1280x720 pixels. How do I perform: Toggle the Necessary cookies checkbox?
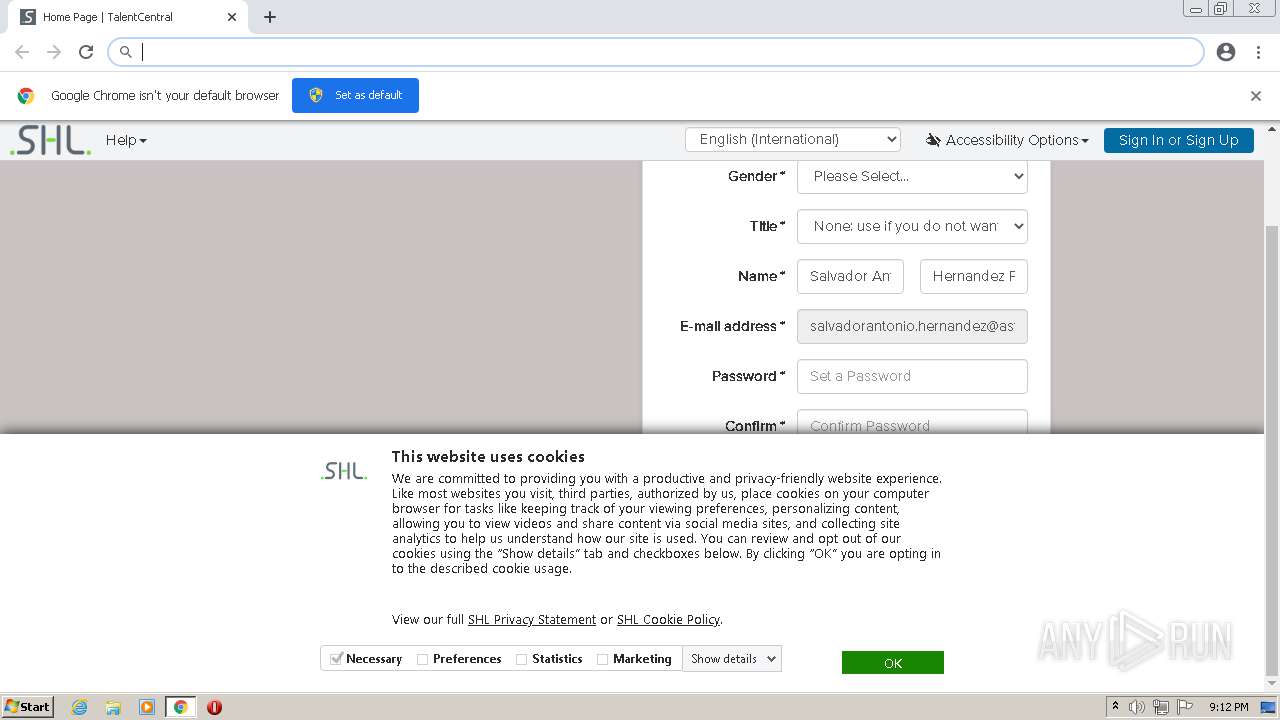(x=336, y=659)
